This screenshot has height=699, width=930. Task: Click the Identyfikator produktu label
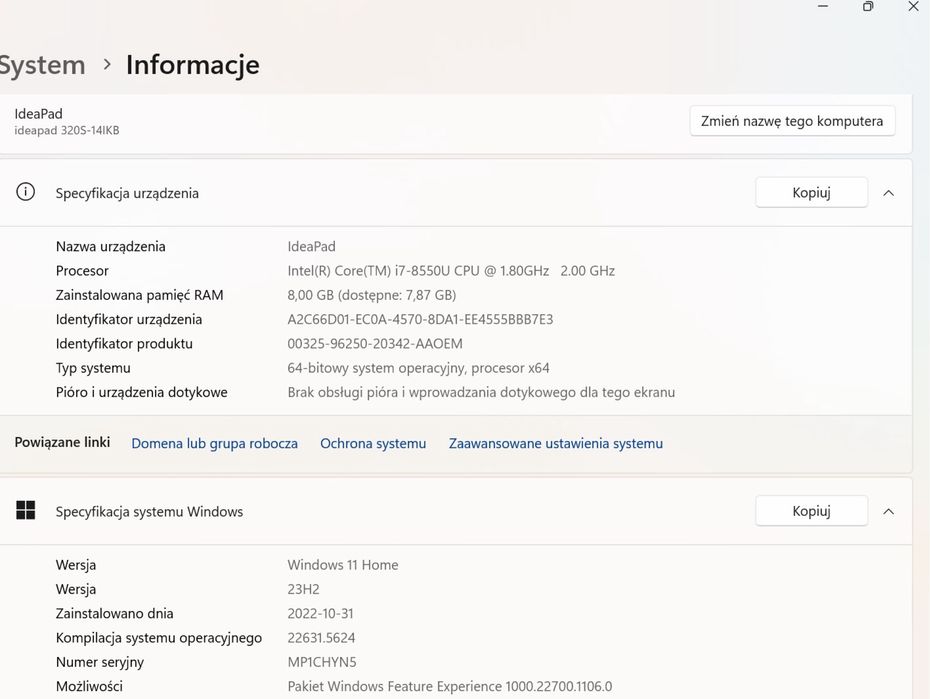click(124, 344)
